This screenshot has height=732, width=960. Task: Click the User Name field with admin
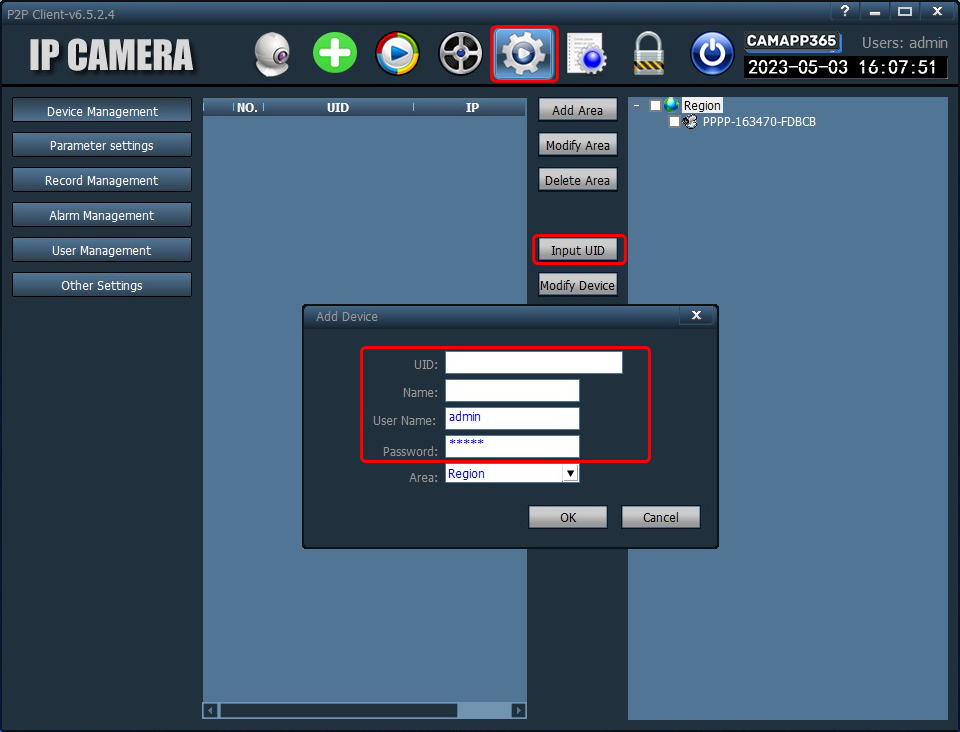coord(512,419)
